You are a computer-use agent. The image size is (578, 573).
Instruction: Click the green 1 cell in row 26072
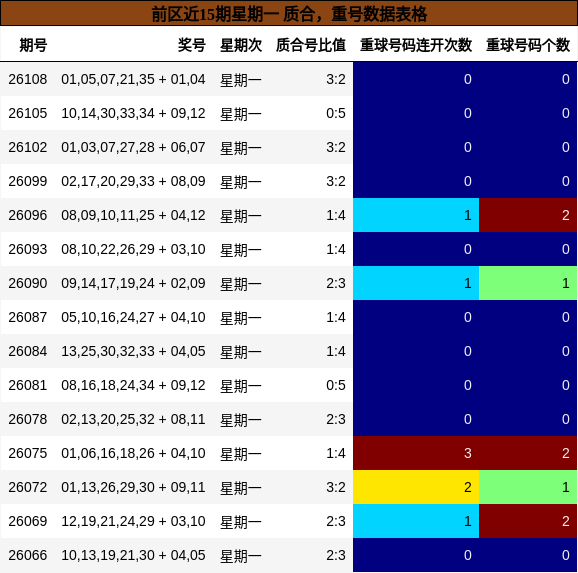528,487
